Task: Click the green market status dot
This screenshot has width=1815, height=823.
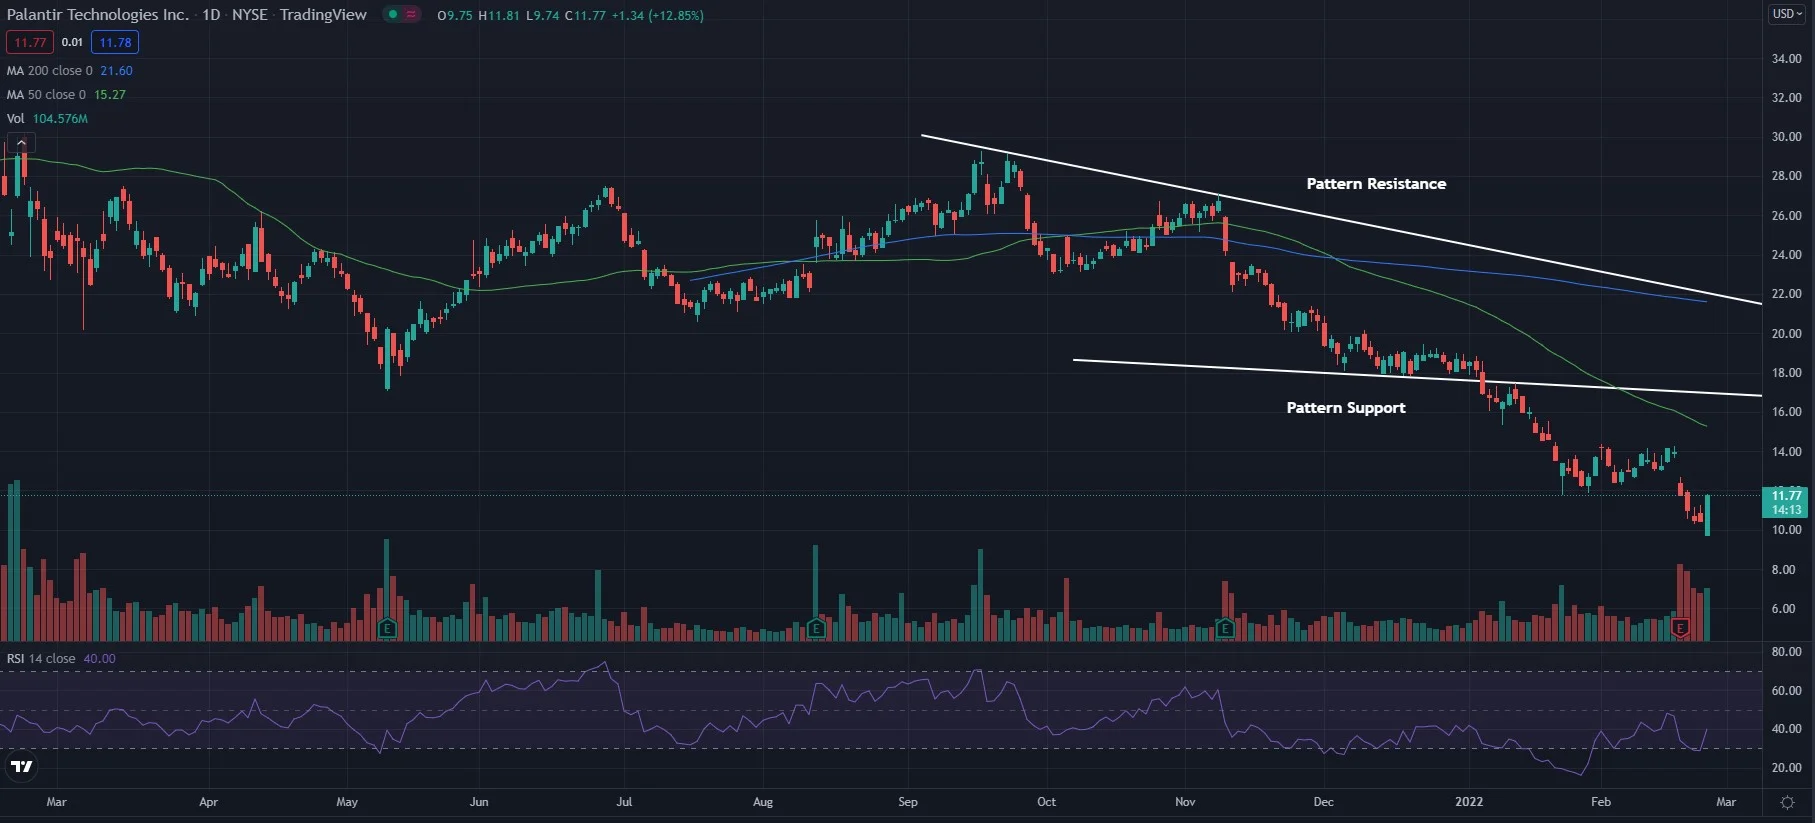Action: click(393, 15)
